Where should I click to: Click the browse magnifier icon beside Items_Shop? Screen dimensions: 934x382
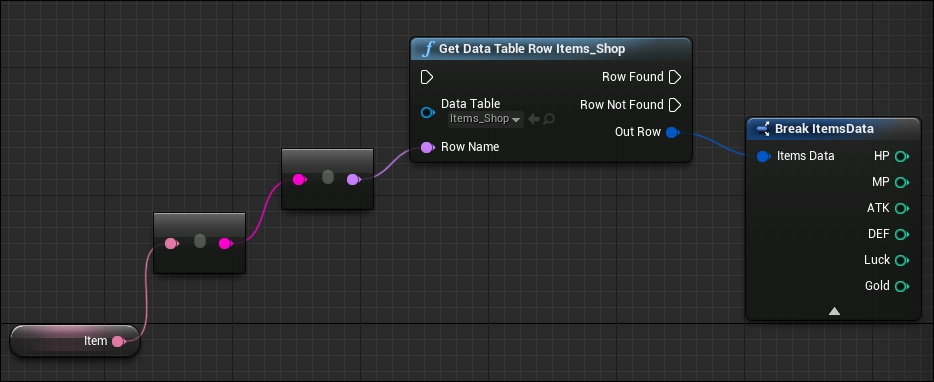549,119
